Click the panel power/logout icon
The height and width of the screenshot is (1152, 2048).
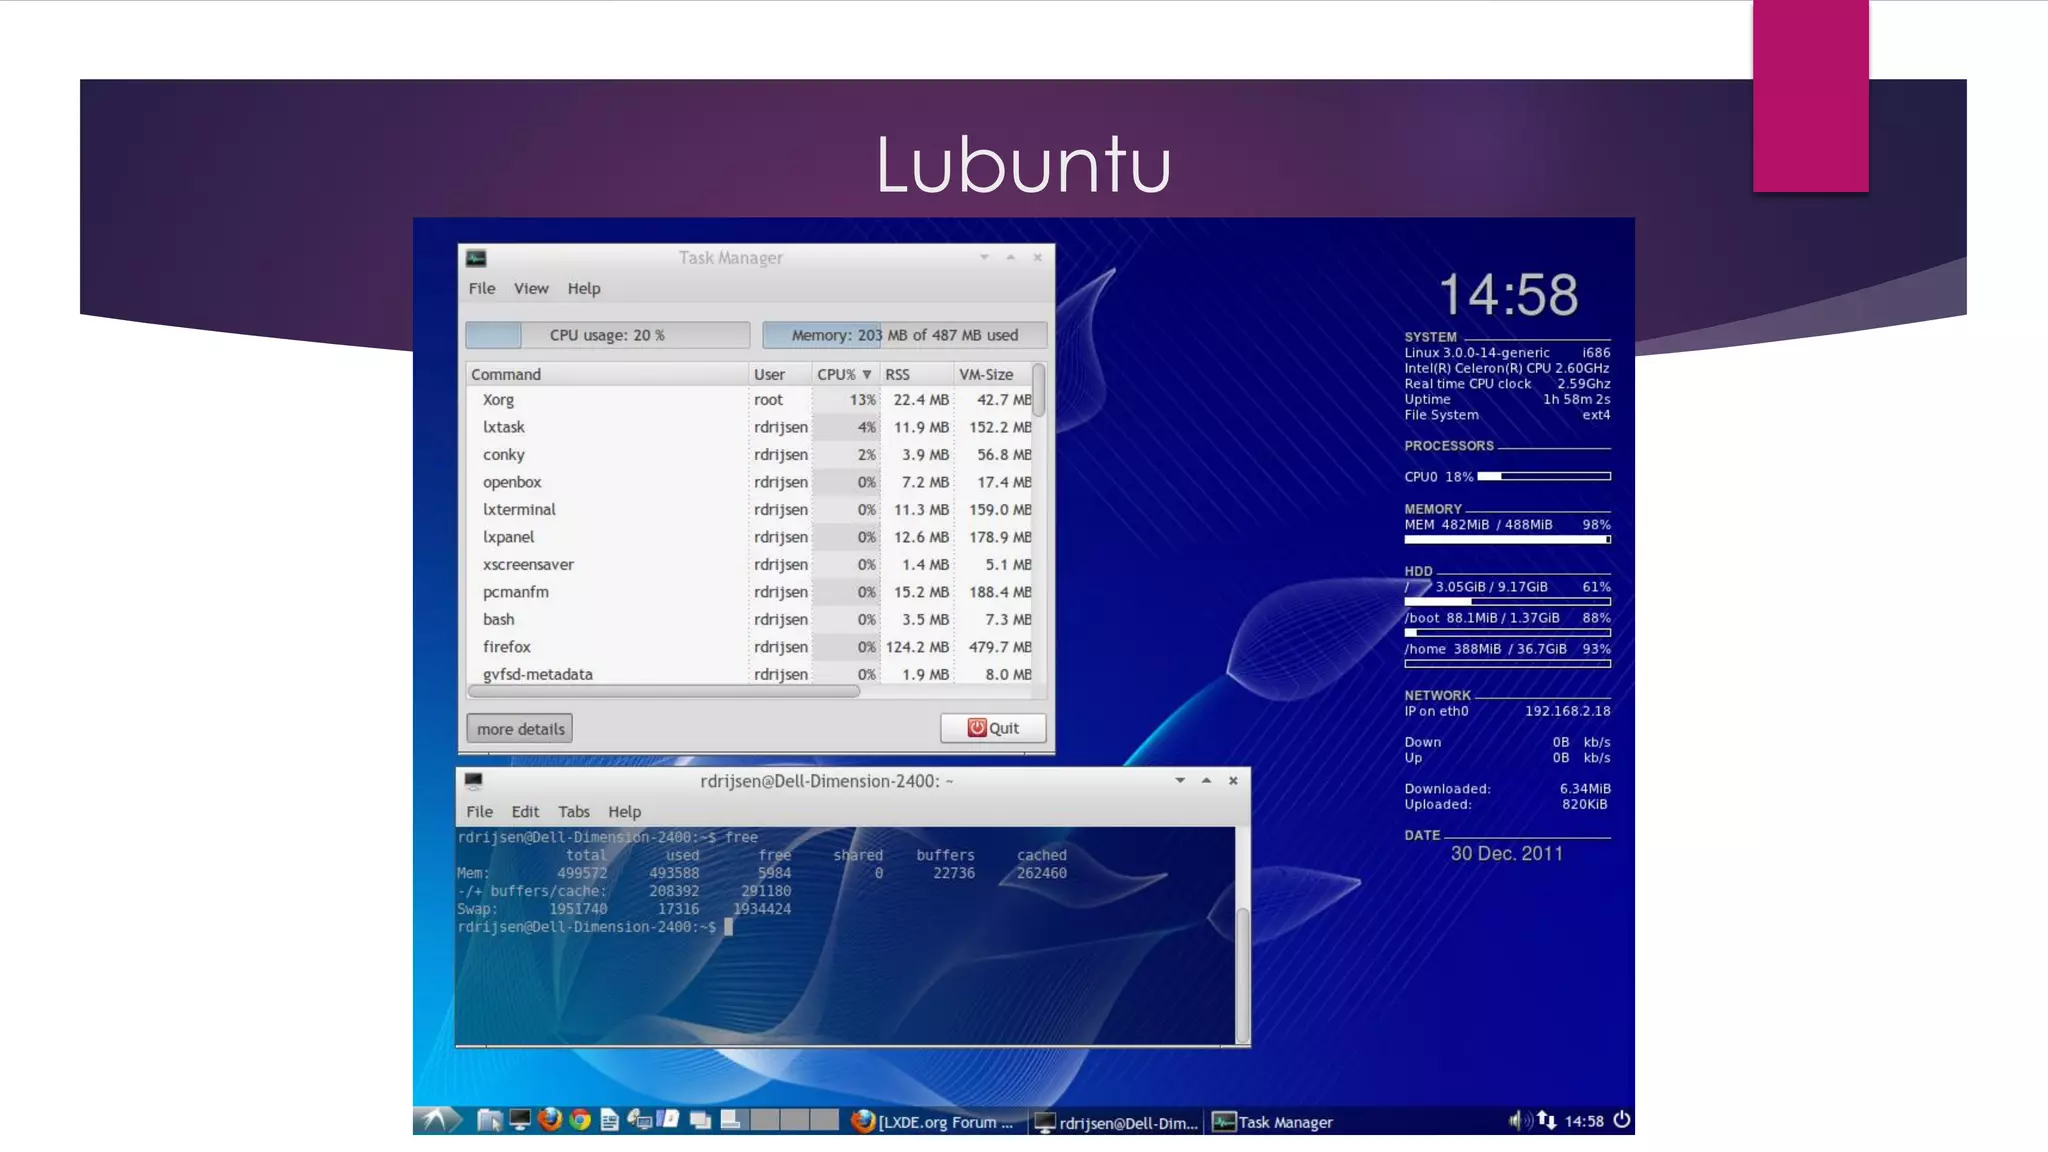pos(1622,1120)
